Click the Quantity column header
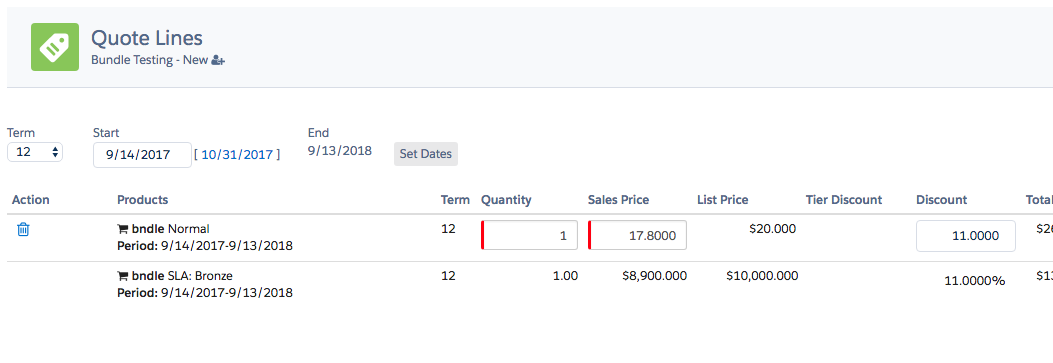 coord(506,200)
